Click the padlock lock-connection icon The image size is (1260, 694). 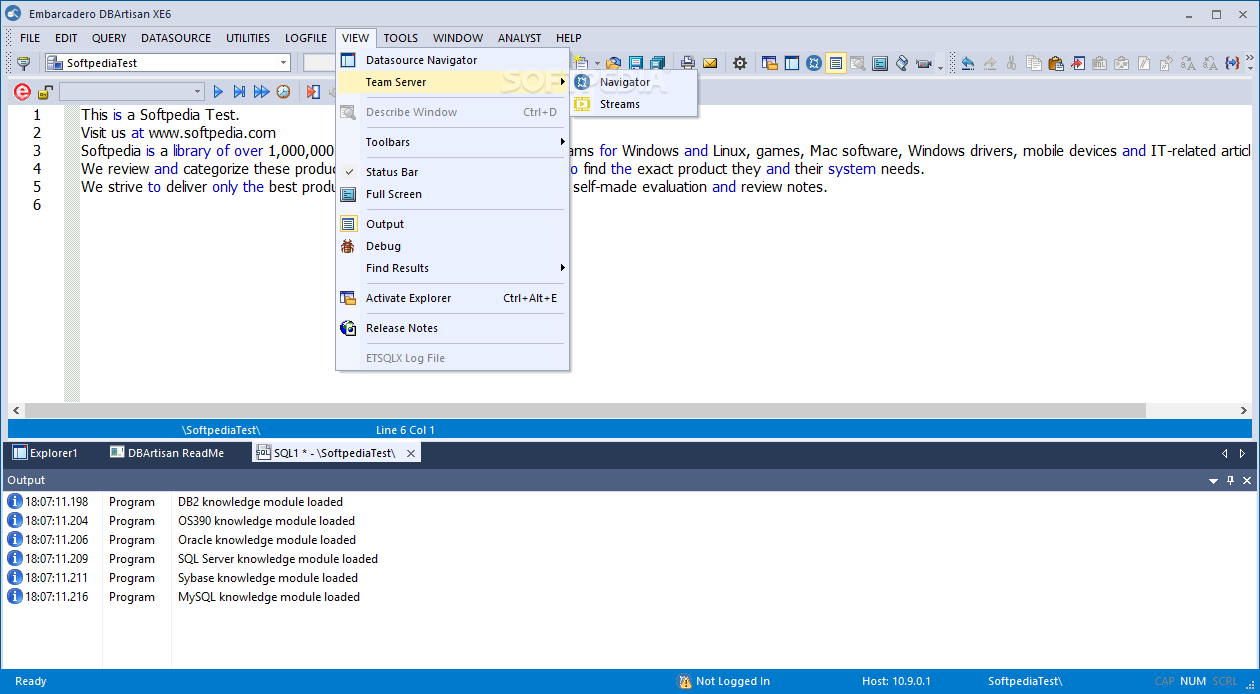click(45, 92)
